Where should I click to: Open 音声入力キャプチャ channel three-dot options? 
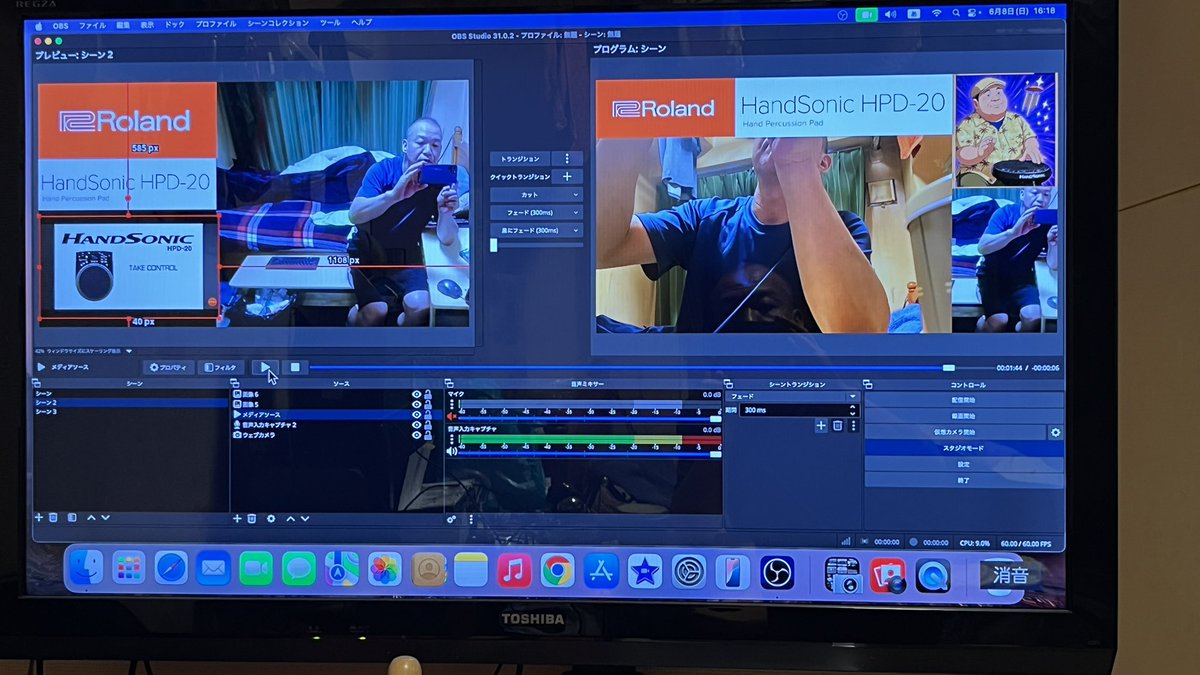452,439
